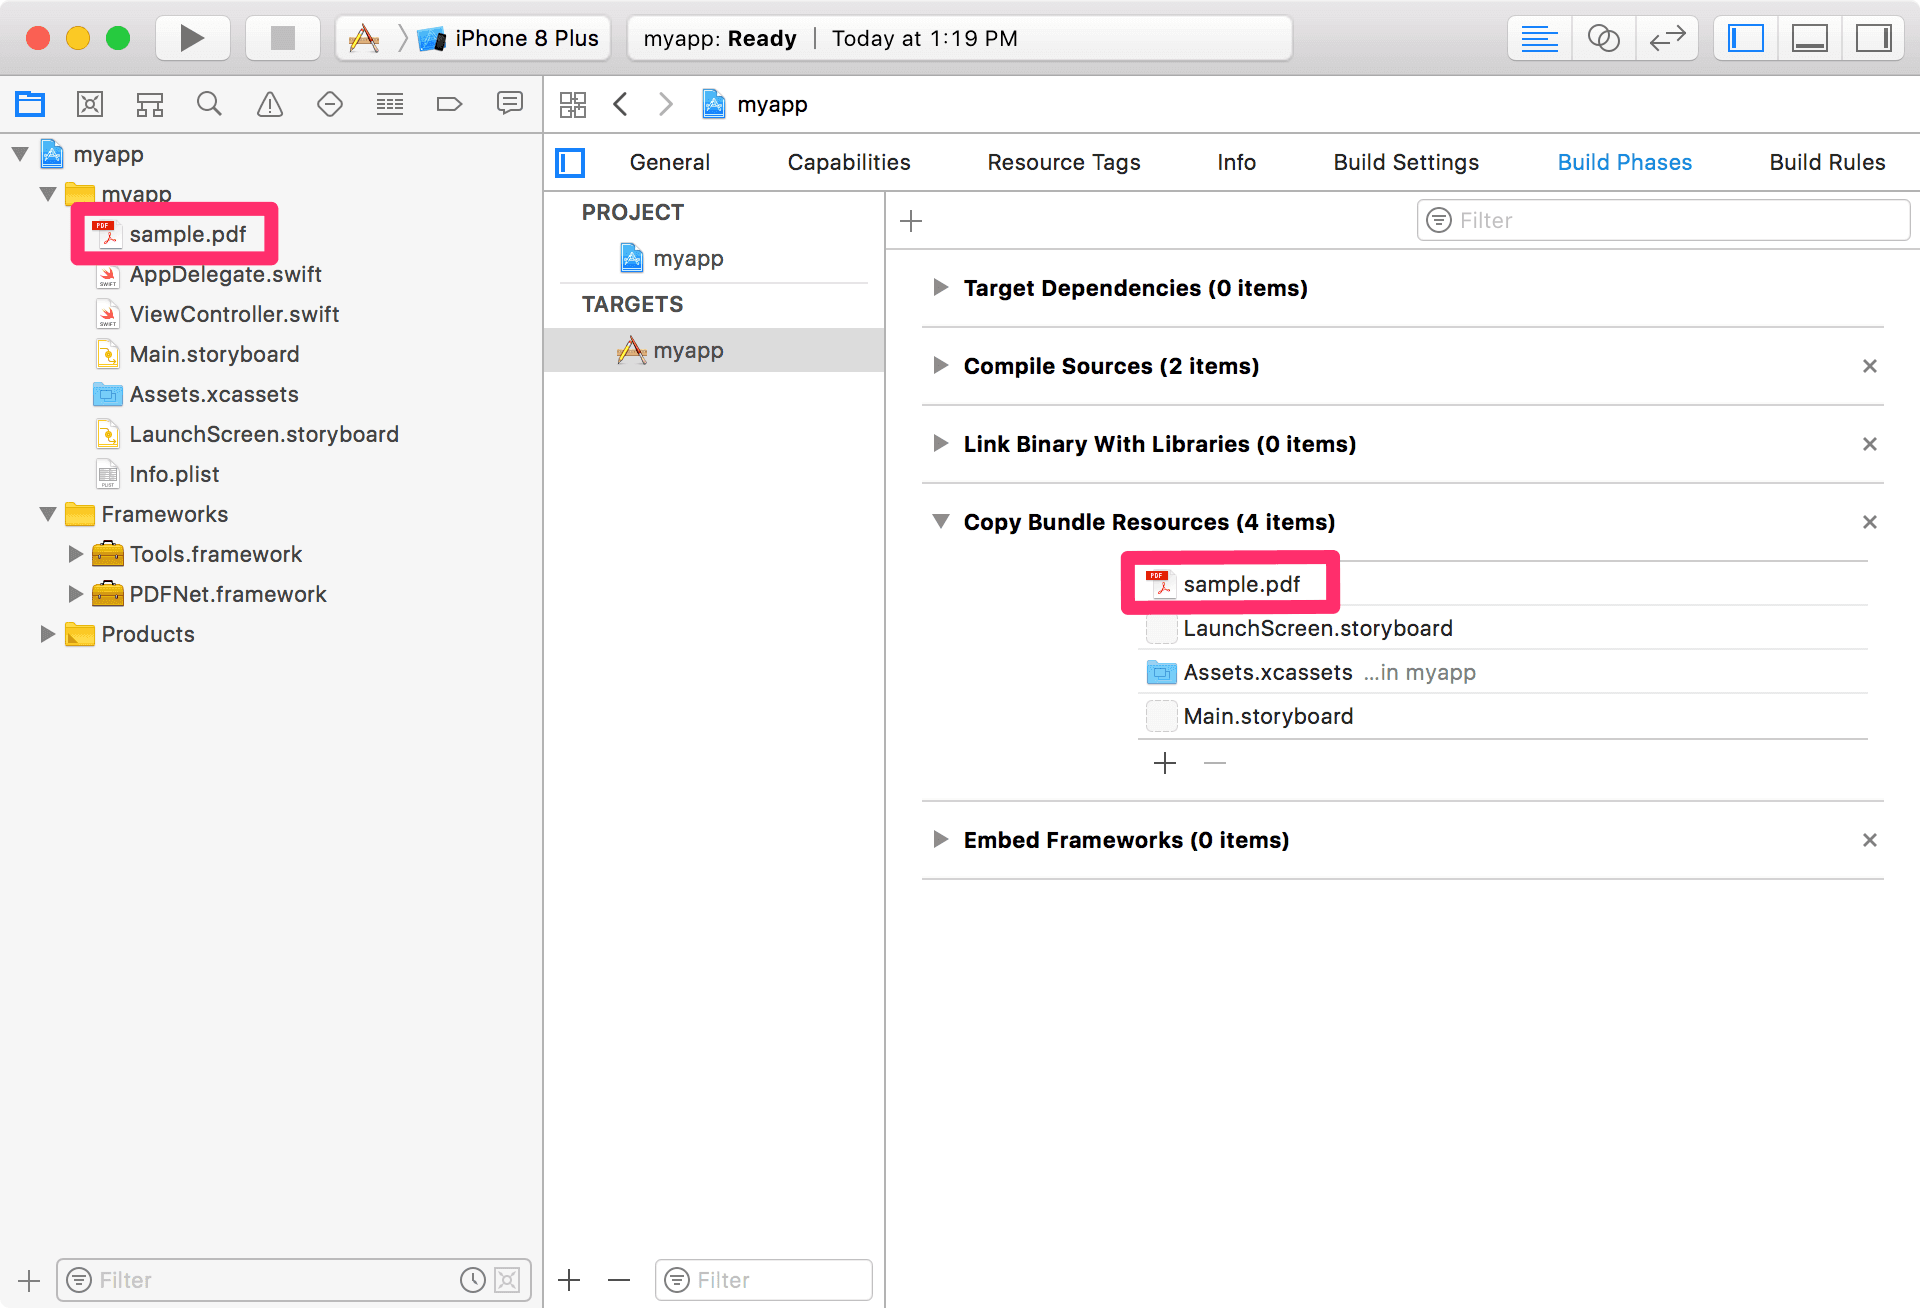Open the Breakpoint navigator icon
Screen dimensions: 1920x1308
pyautogui.click(x=449, y=104)
